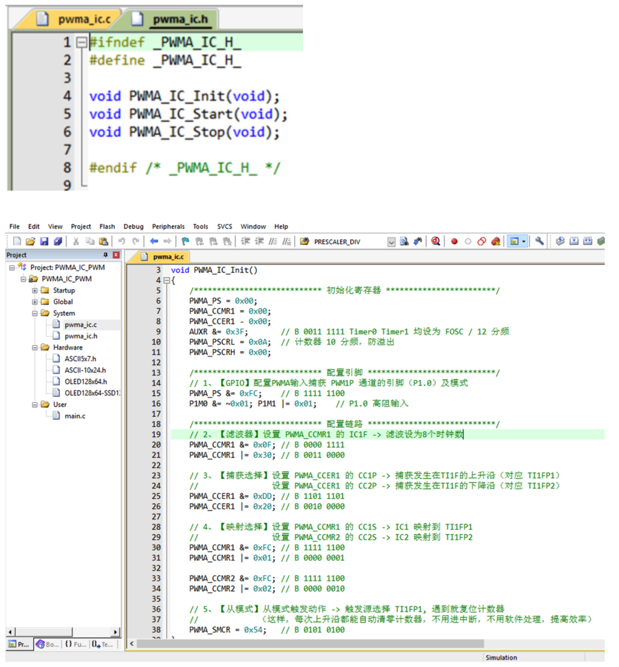Switch to the Functions (Fu...) bottom tab
Screen dimensions: 619x667
[x=75, y=644]
